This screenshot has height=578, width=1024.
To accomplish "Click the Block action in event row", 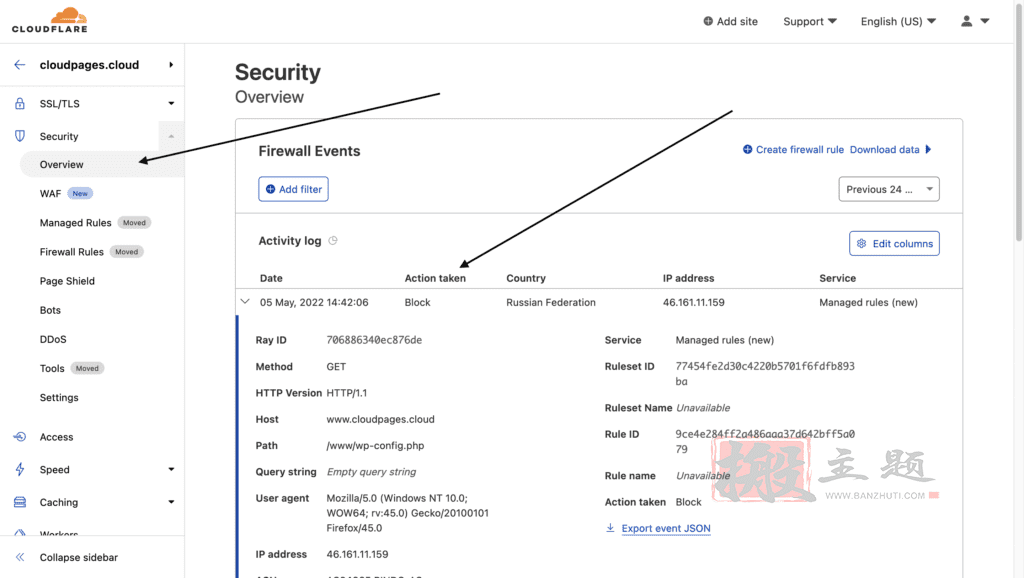I will pyautogui.click(x=417, y=302).
